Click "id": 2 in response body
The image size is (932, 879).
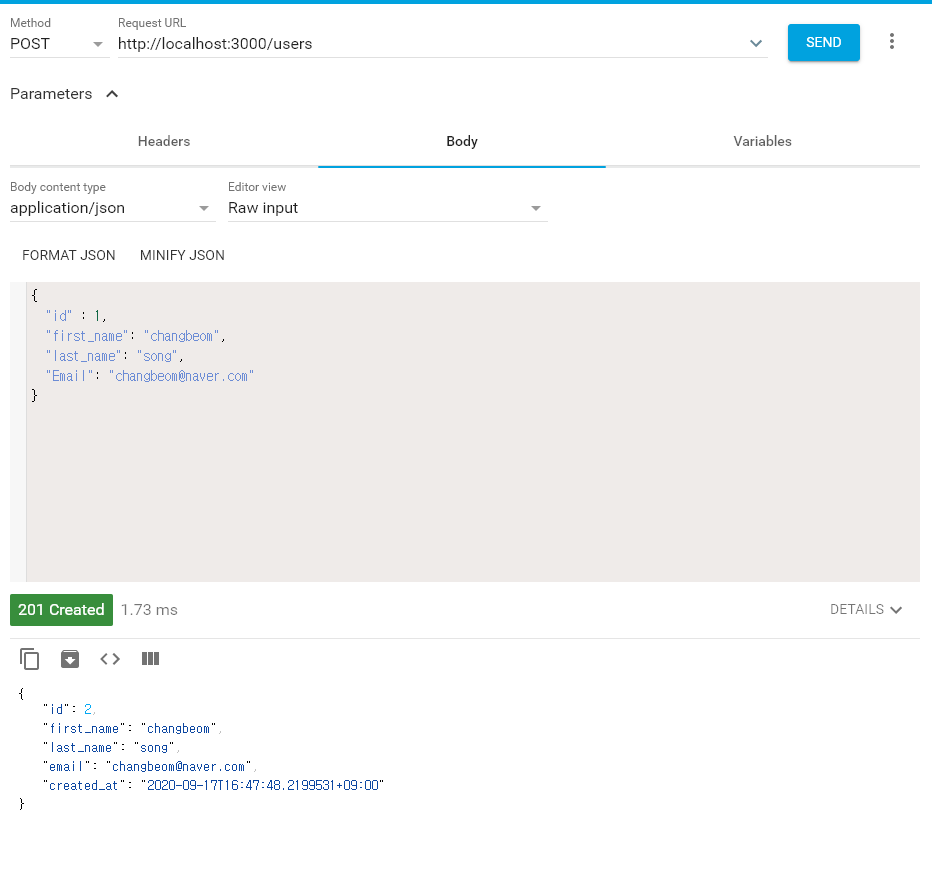pyautogui.click(x=69, y=709)
